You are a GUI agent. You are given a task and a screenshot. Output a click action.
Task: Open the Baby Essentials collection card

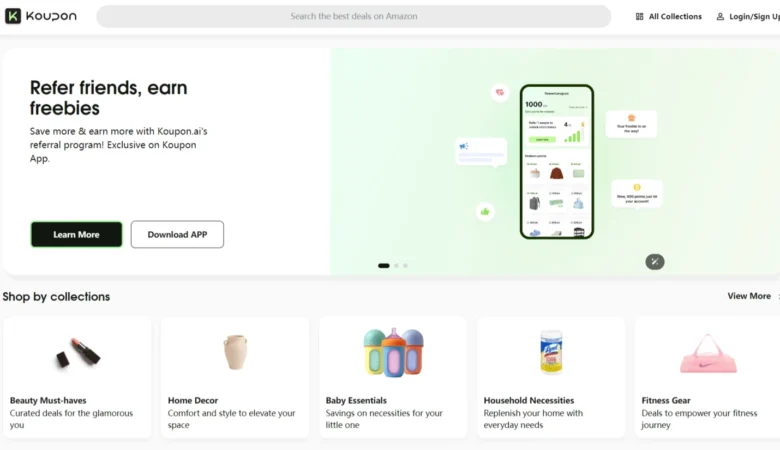393,377
